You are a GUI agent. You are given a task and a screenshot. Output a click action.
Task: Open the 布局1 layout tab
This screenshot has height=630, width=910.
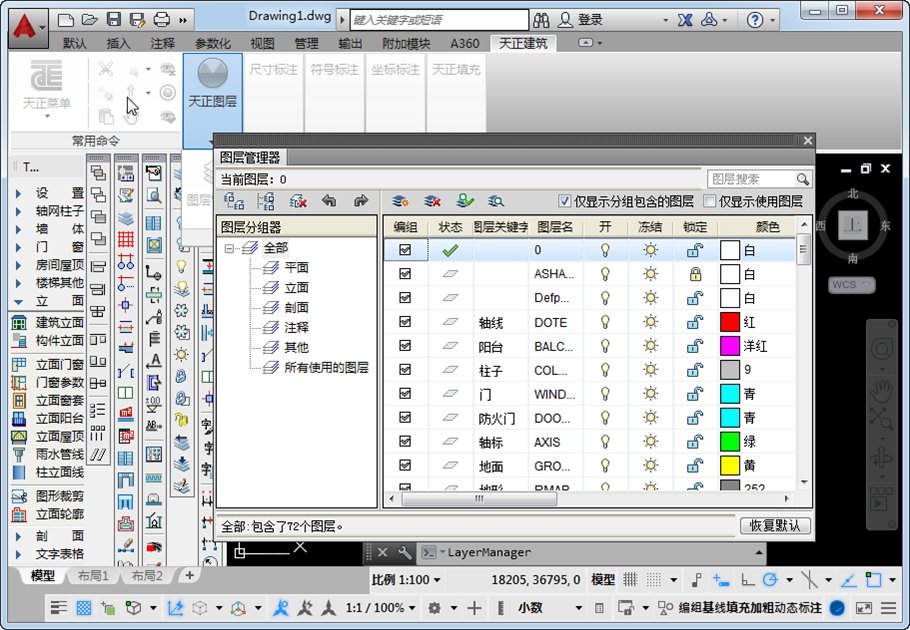click(93, 575)
